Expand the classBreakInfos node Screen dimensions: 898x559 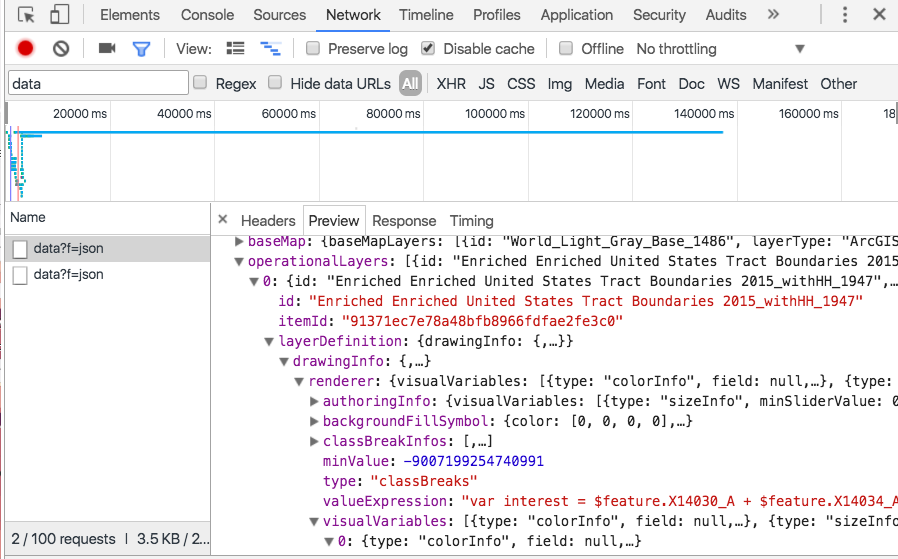point(314,441)
